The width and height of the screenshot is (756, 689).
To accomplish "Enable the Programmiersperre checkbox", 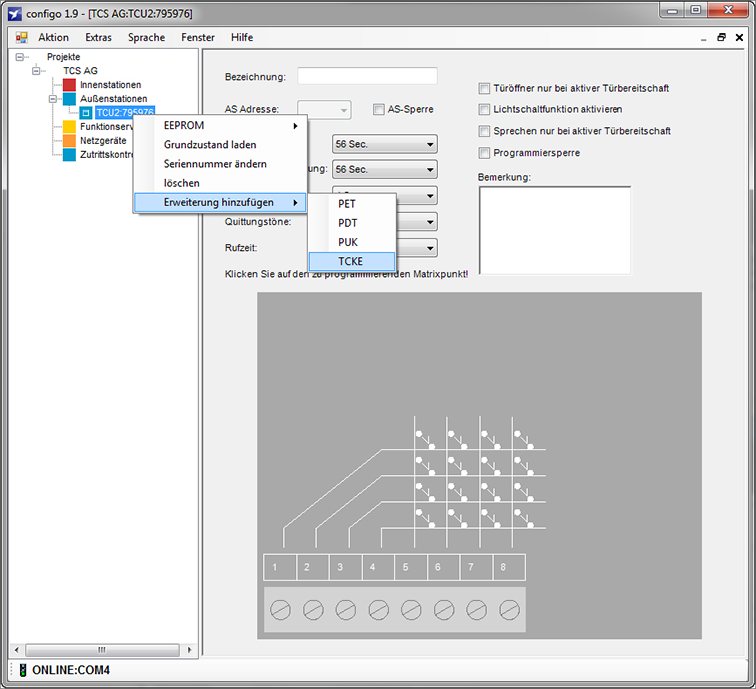I will 485,153.
